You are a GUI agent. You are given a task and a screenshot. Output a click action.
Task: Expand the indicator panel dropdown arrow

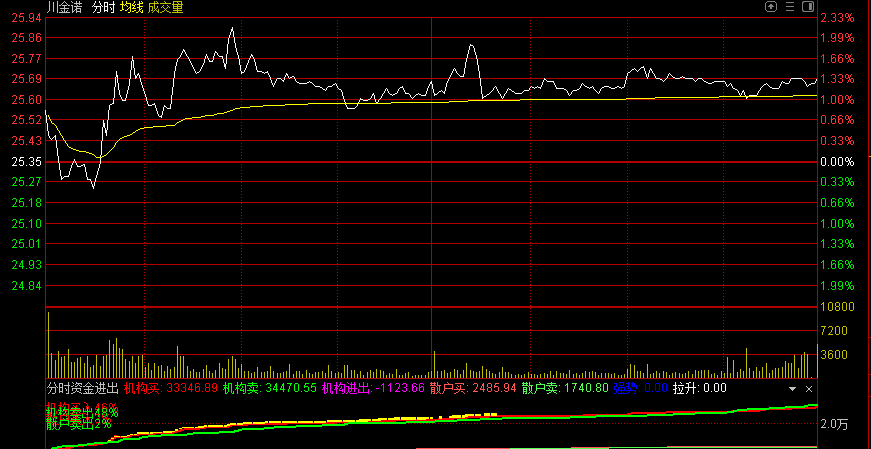(x=792, y=388)
